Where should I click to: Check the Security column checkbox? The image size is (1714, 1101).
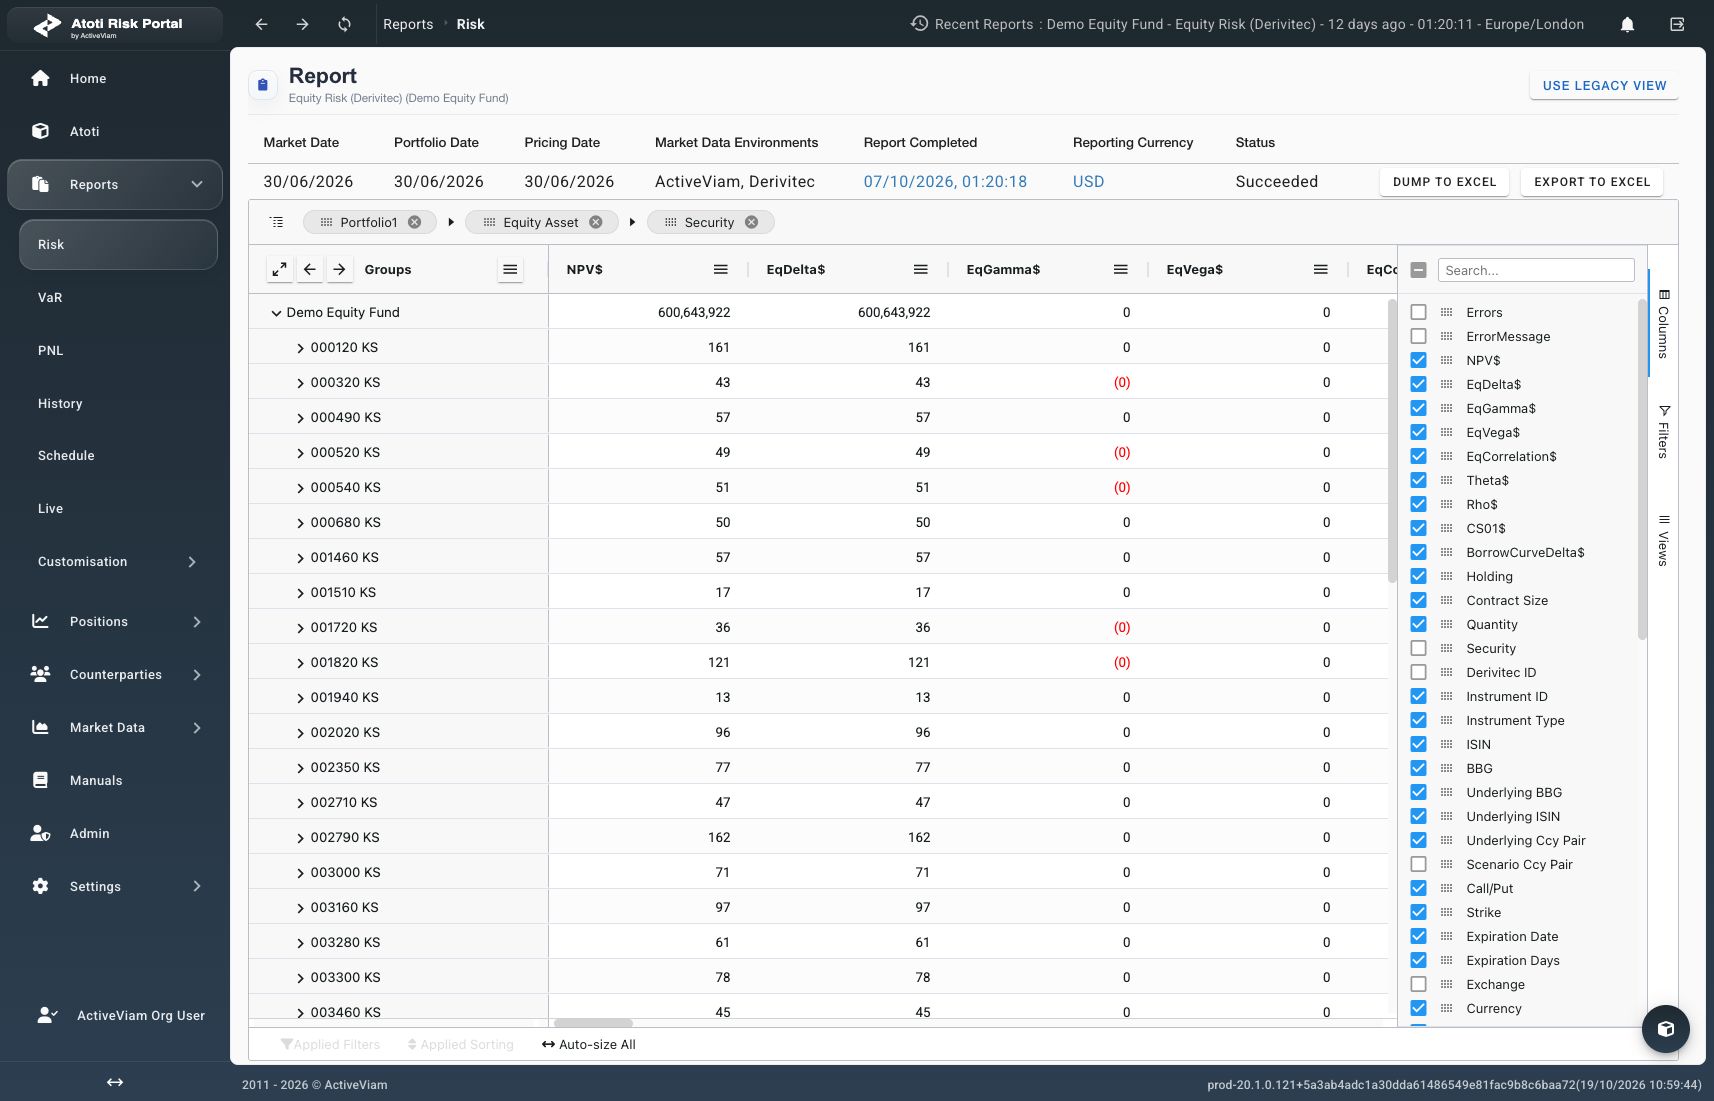(1418, 648)
